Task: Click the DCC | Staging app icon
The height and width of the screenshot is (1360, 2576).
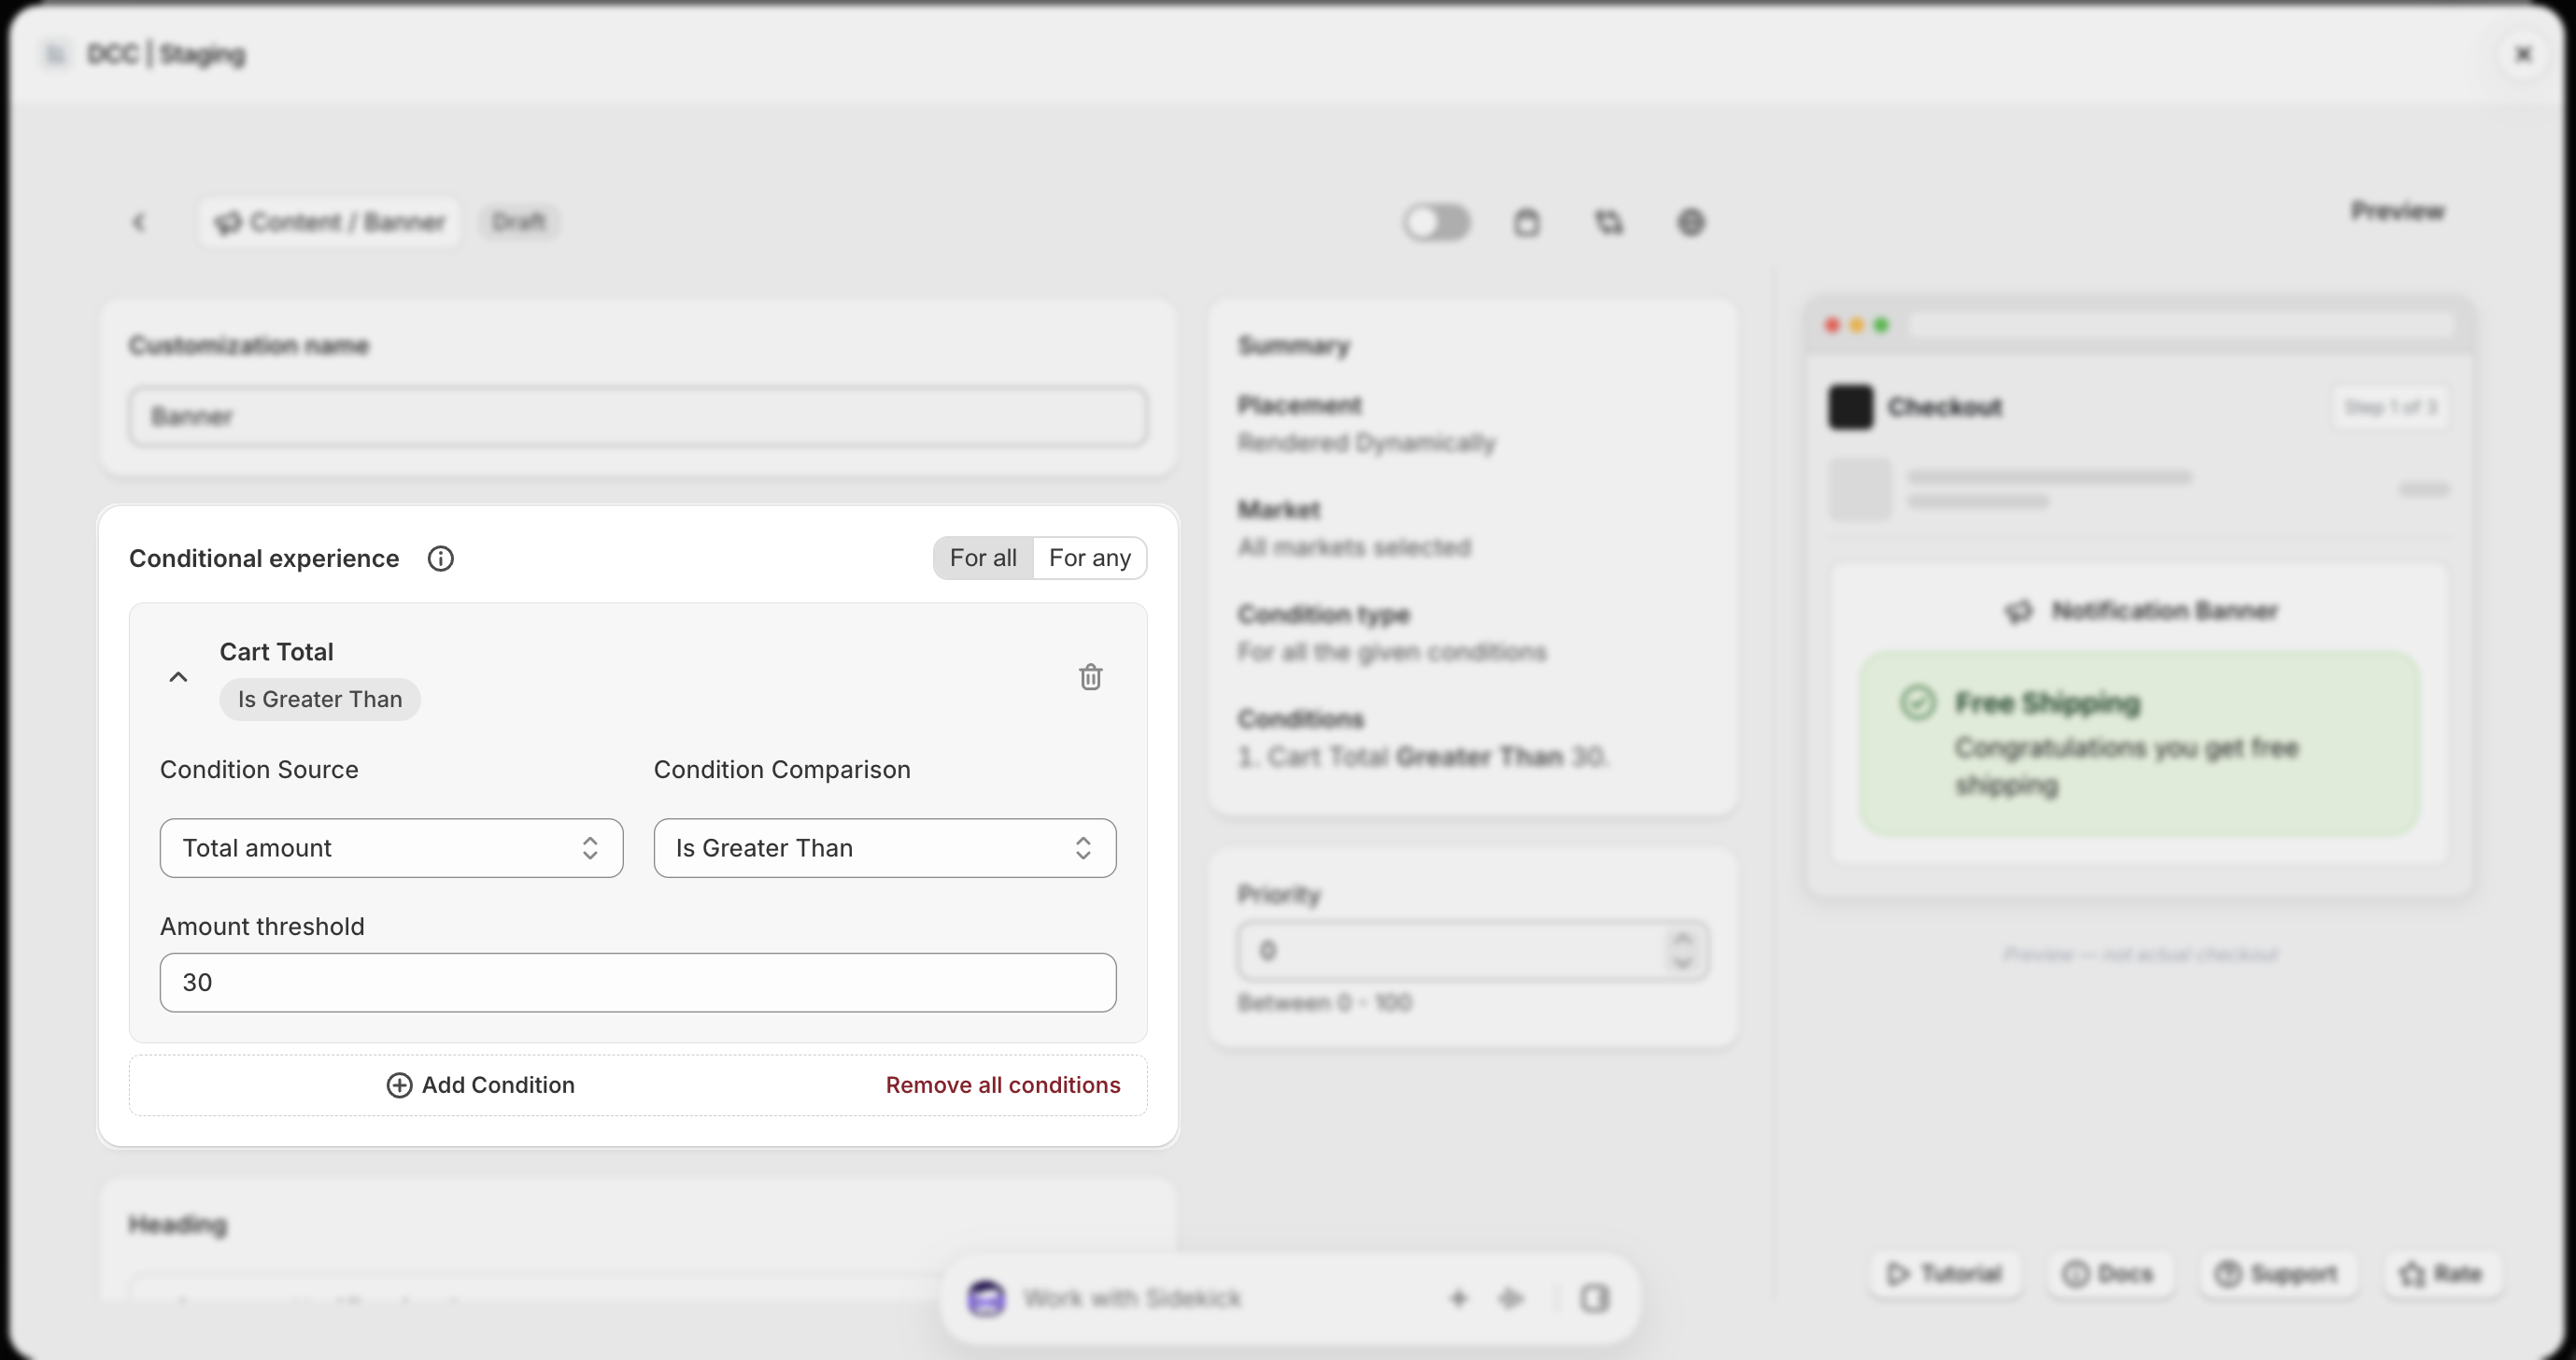Action: pos(55,54)
